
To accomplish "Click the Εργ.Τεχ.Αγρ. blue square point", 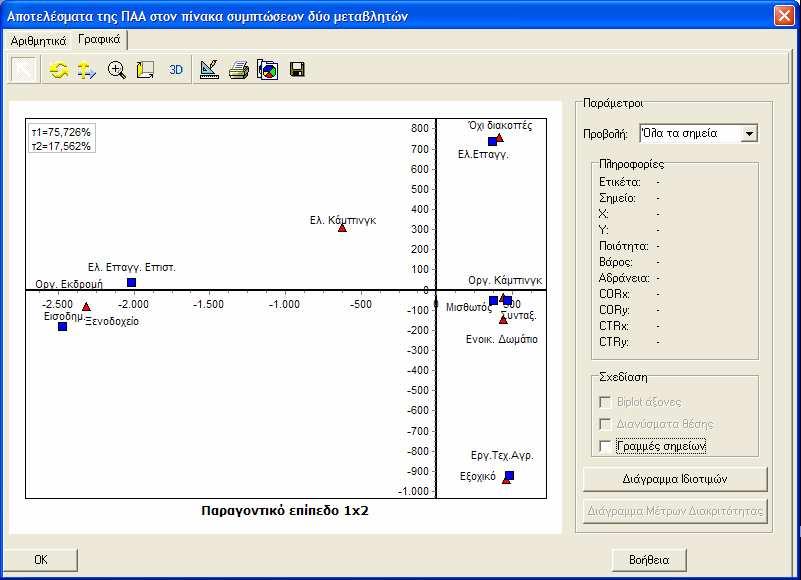I will coord(509,476).
